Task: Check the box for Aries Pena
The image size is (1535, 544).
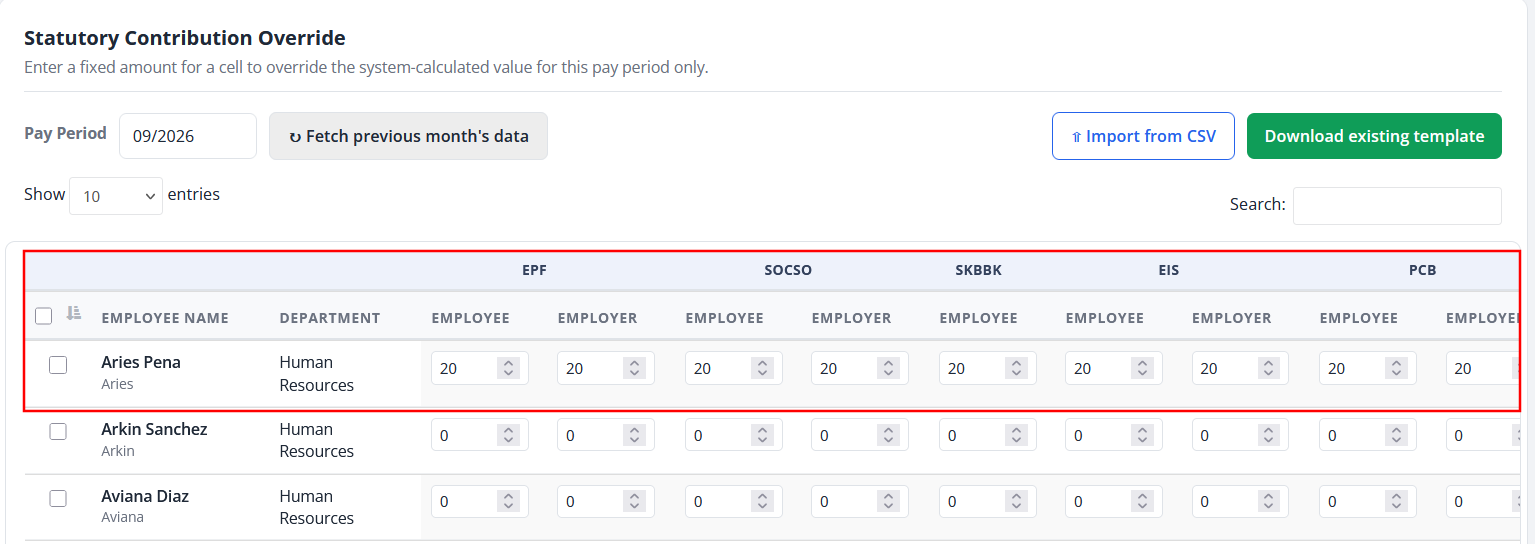Action: (58, 365)
